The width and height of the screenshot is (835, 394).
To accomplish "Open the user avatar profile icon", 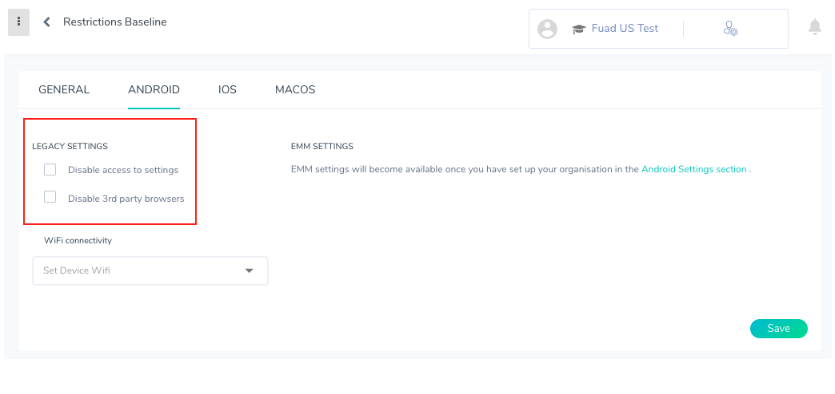I will tap(547, 29).
